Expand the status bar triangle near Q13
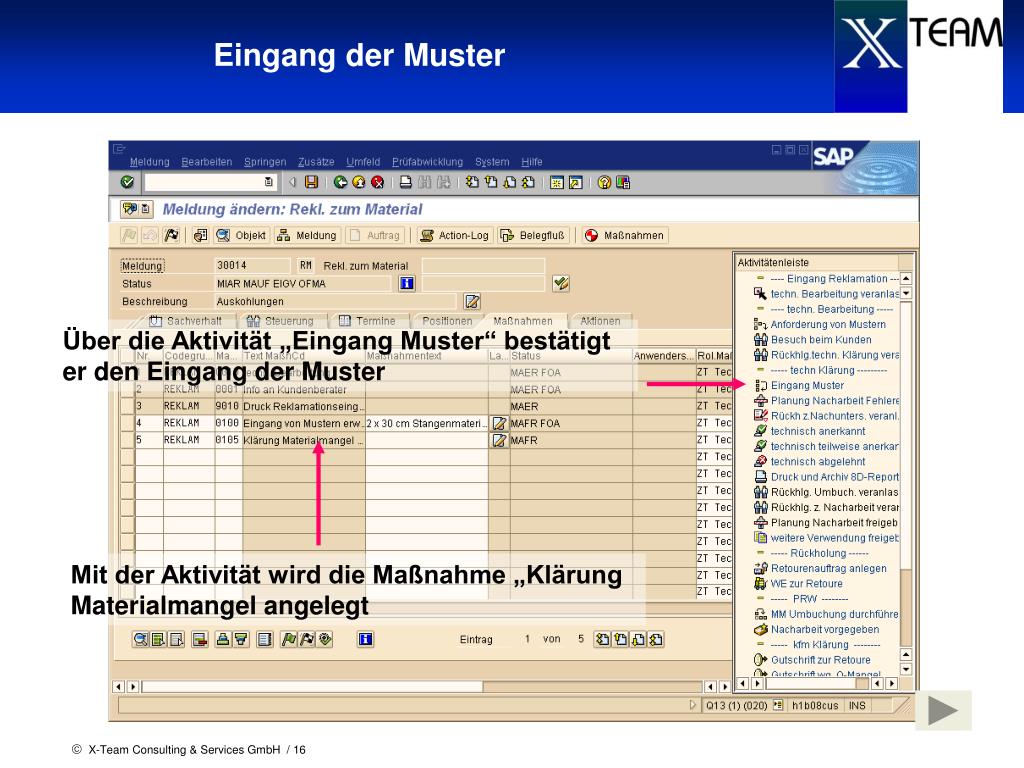 click(693, 705)
